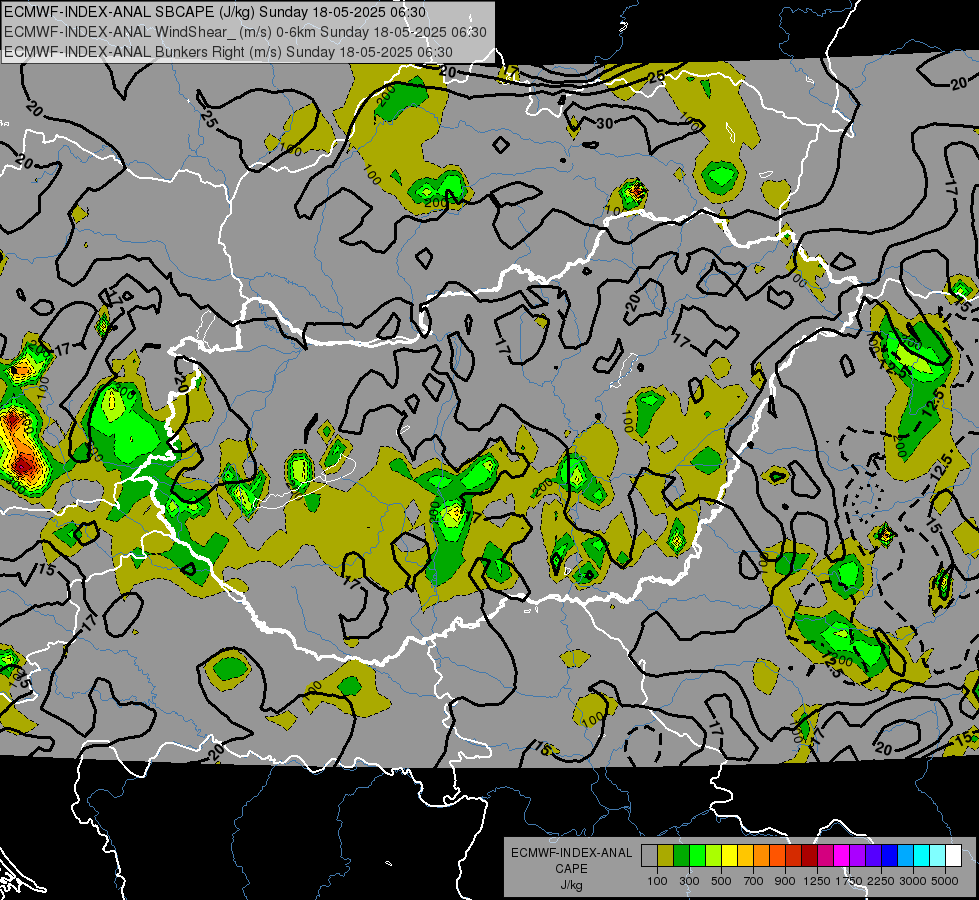Select the red-orange legend swatch
Viewport: 979px width, 900px height.
[x=778, y=855]
